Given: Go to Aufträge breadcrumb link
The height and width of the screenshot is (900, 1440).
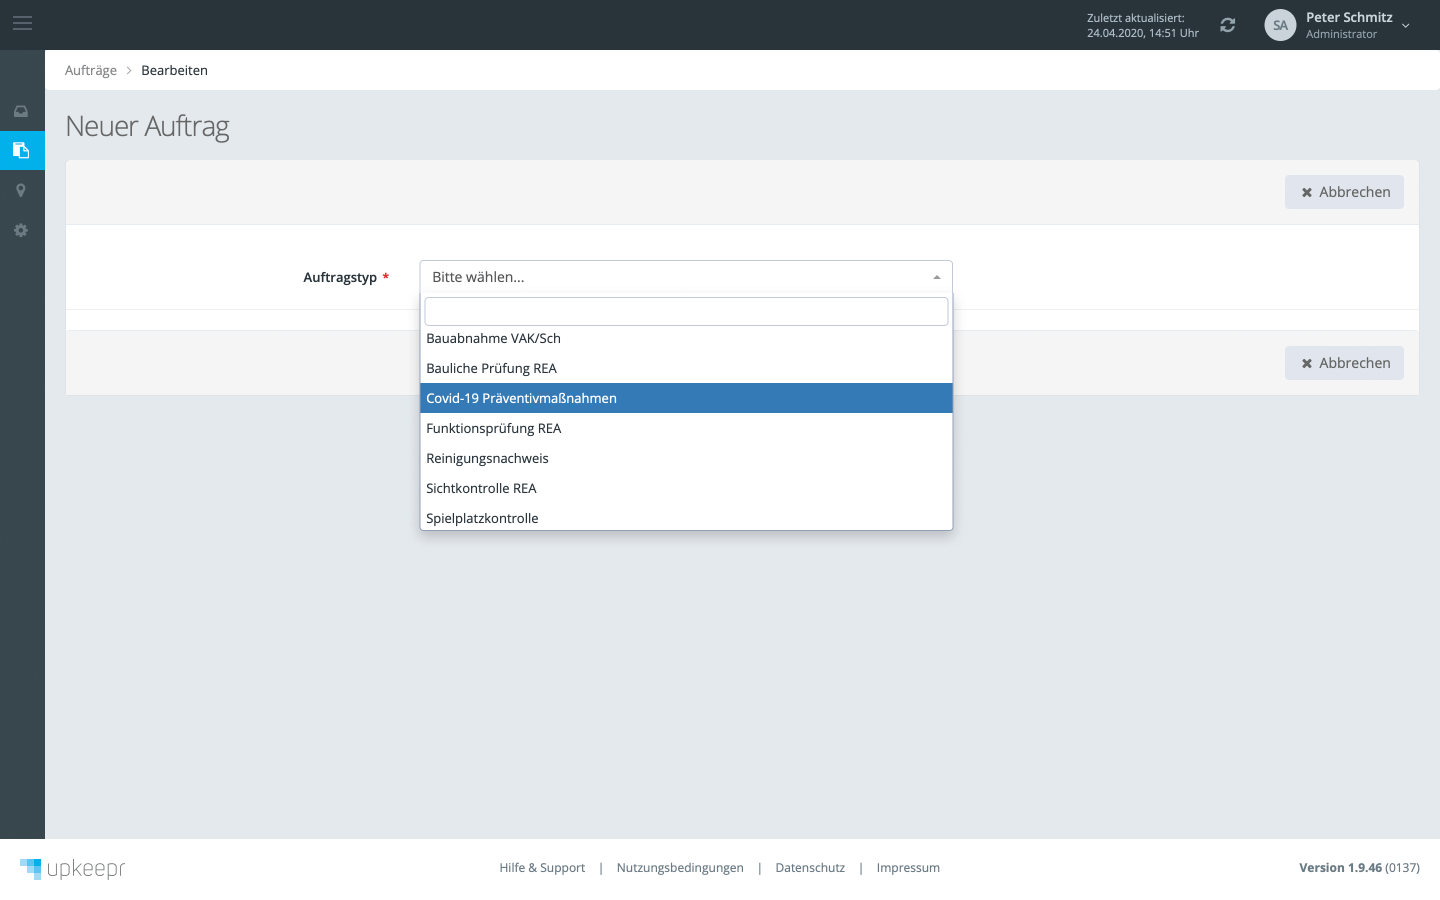Looking at the screenshot, I should (x=91, y=70).
